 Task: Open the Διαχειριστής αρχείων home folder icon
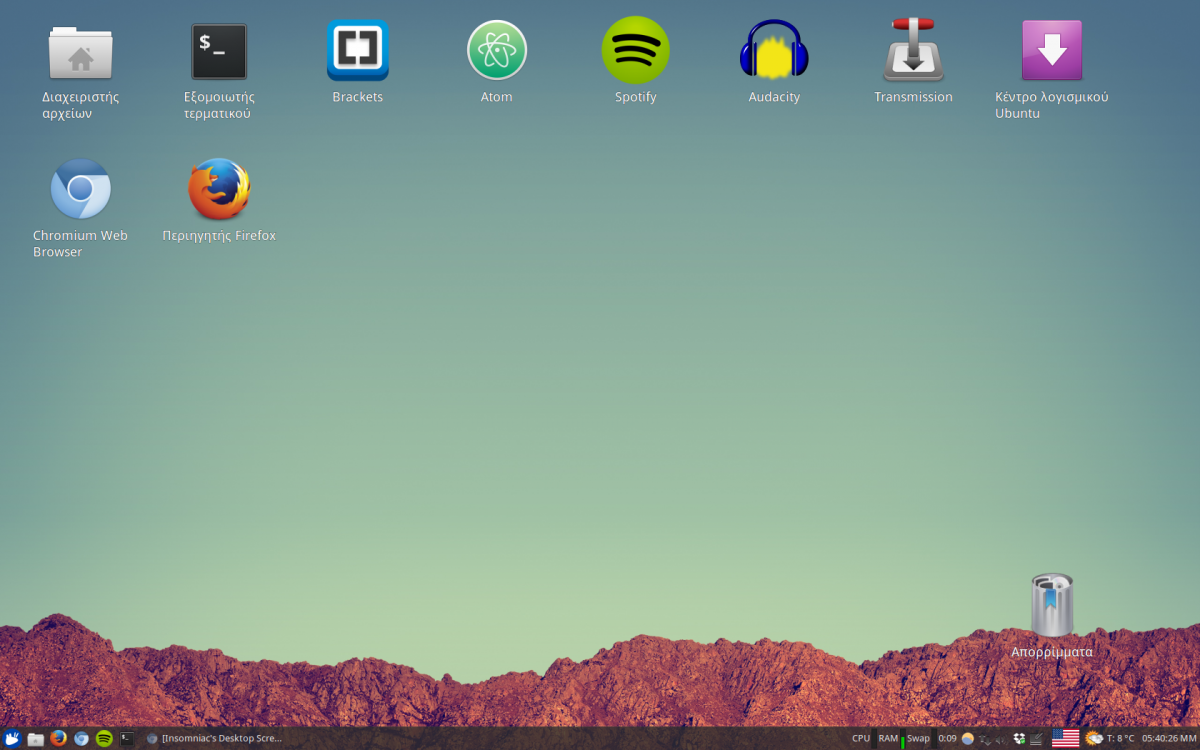click(x=80, y=53)
